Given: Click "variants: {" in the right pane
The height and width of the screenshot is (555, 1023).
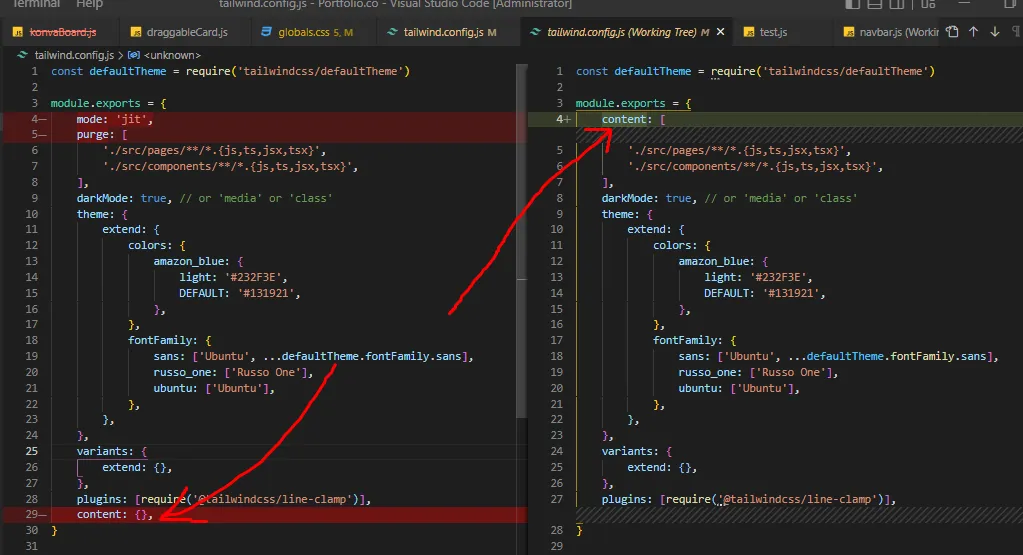Looking at the screenshot, I should tap(637, 451).
